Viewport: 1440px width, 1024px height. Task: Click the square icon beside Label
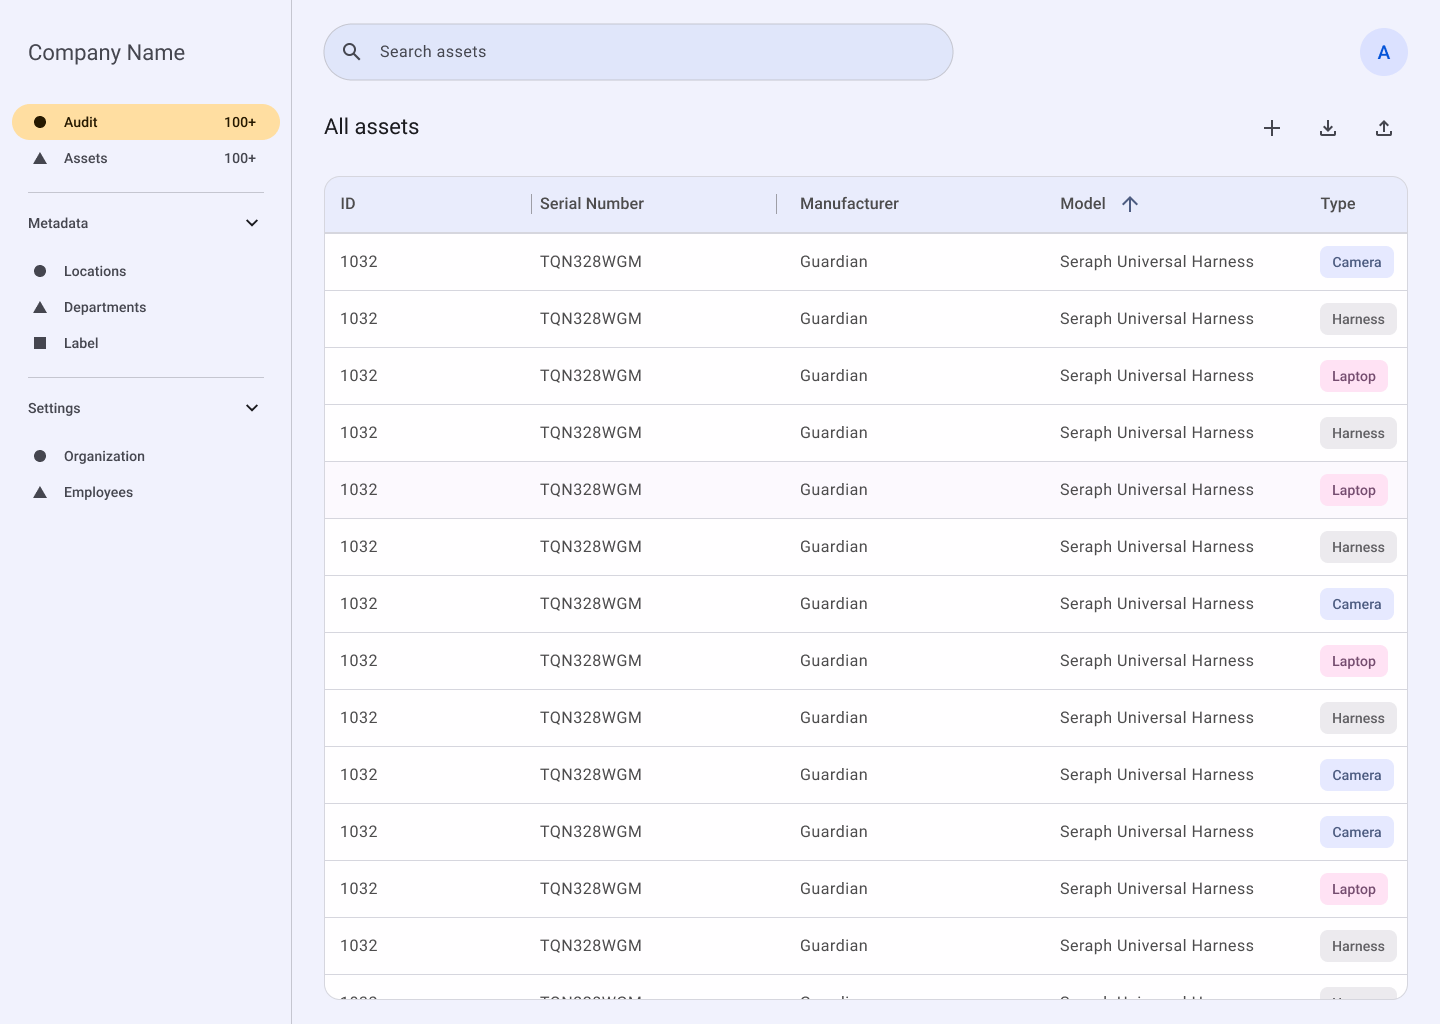coord(40,343)
